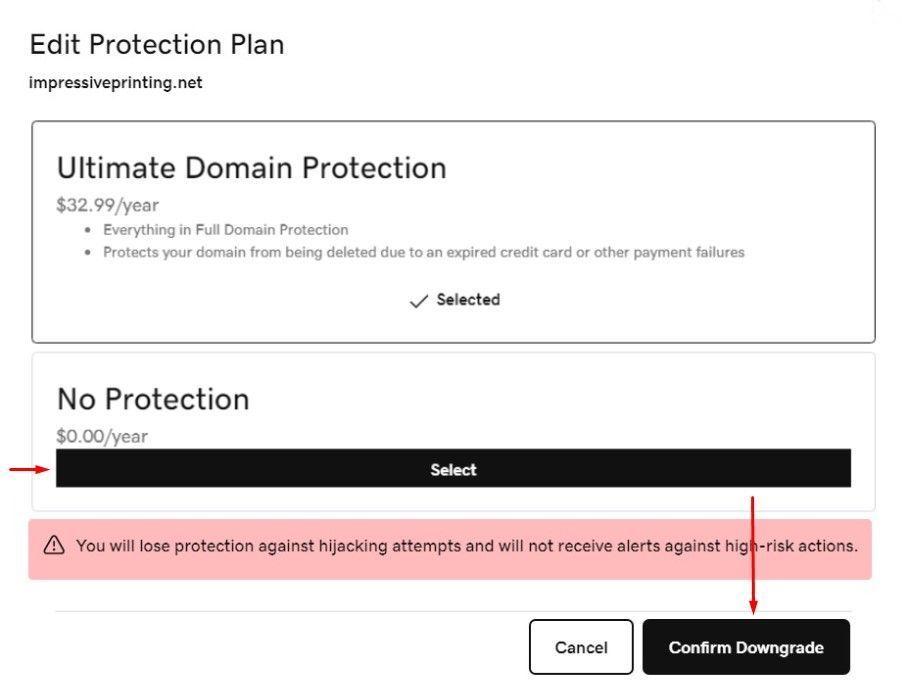
Task: Cancel editing the protection plan
Action: pos(581,647)
